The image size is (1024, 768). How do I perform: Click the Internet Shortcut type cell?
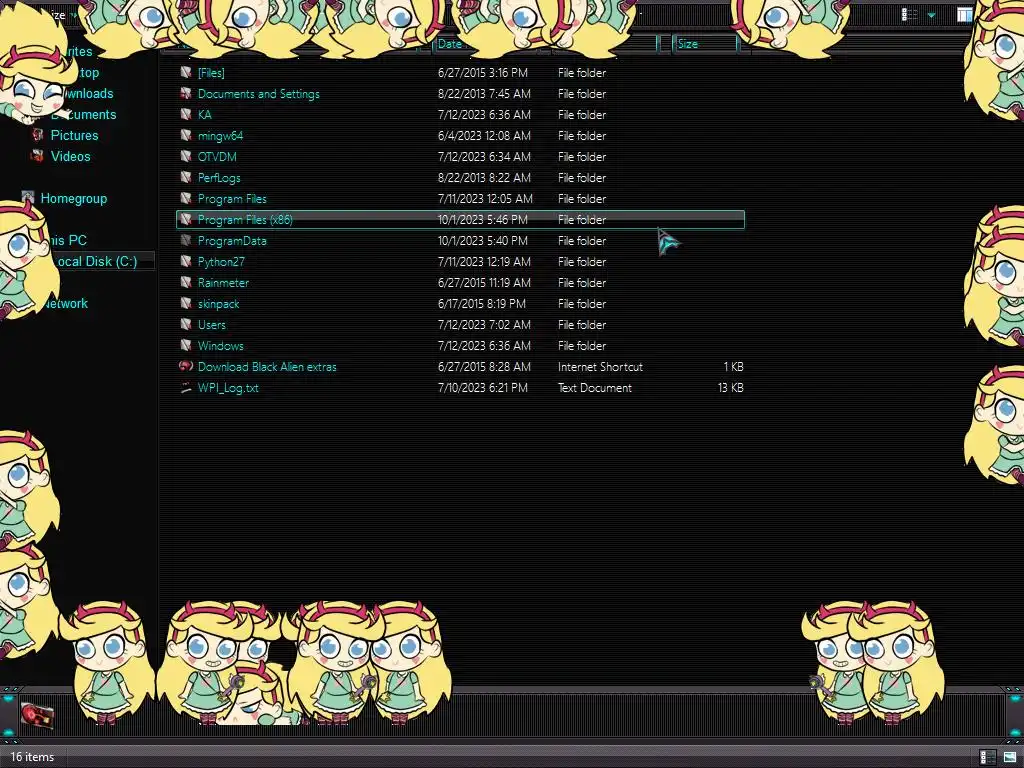click(600, 366)
